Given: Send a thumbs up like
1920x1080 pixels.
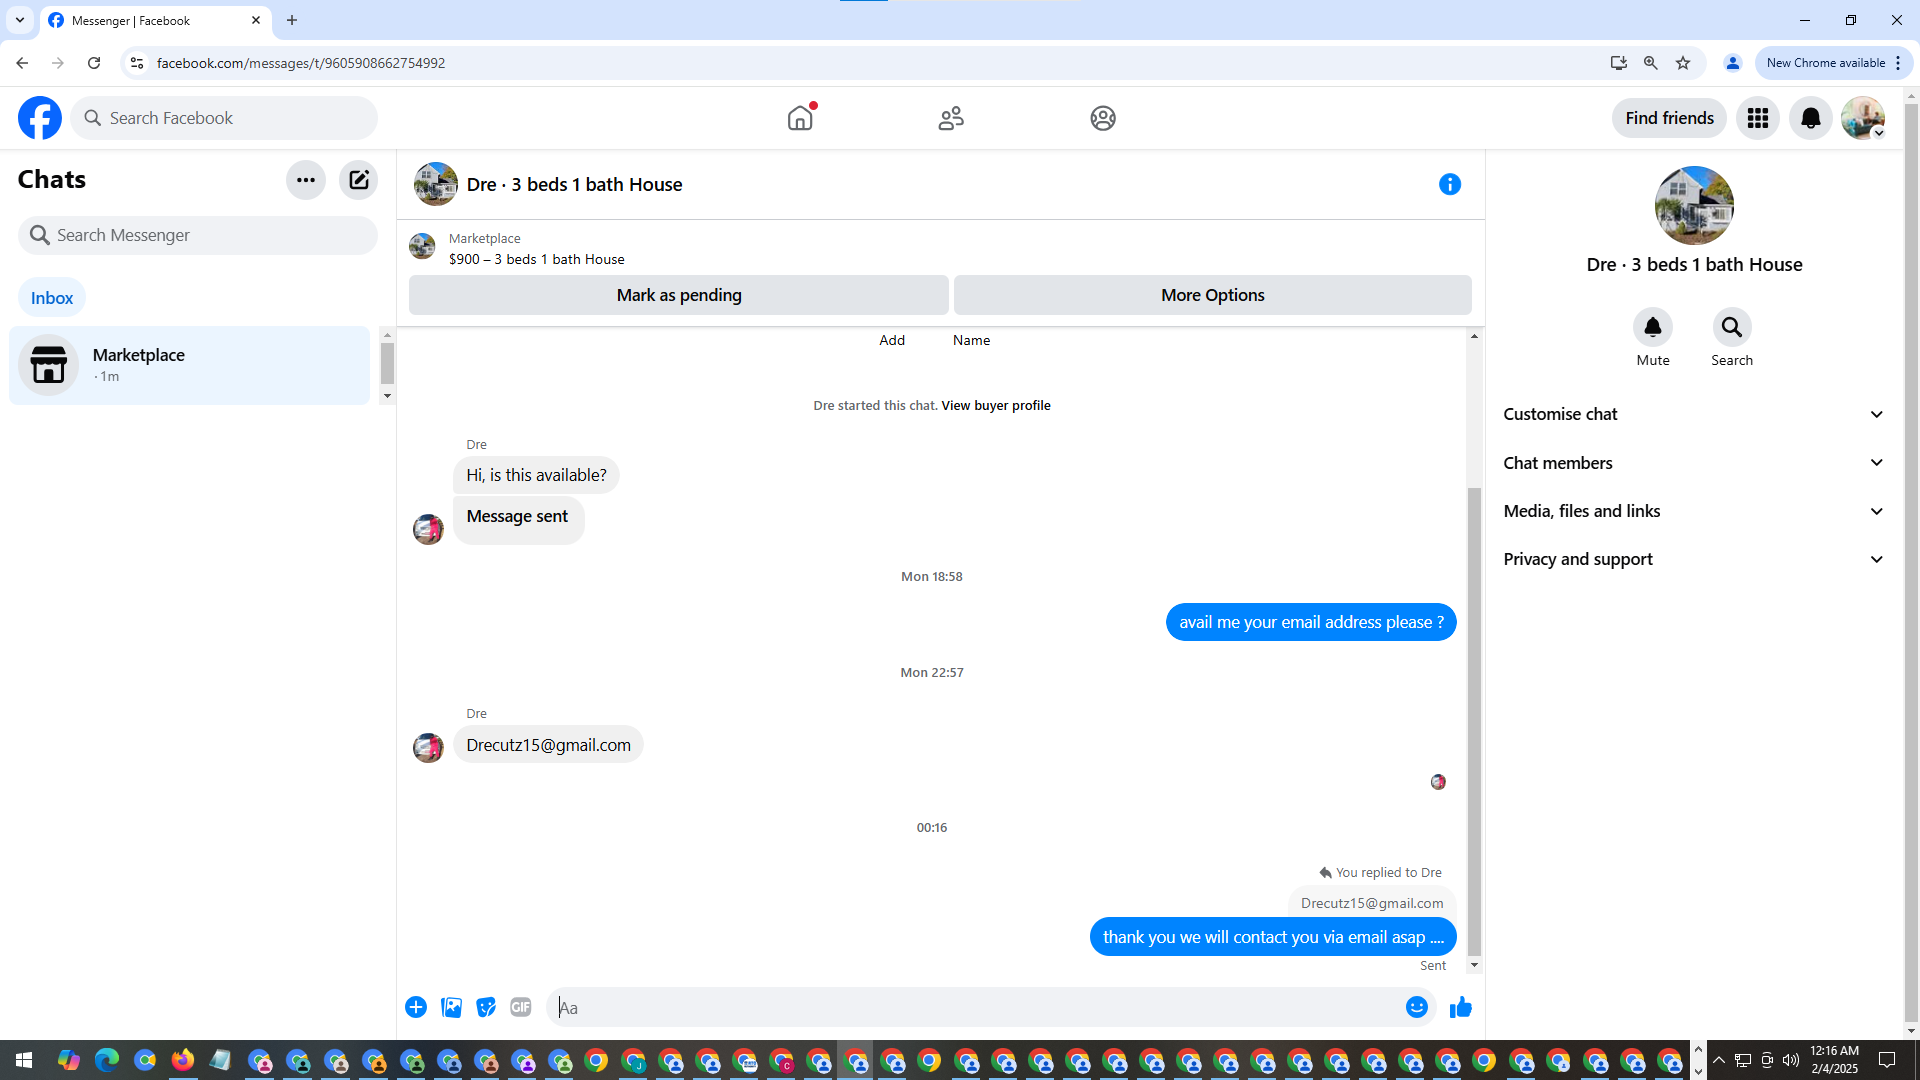Looking at the screenshot, I should click(x=1461, y=1007).
